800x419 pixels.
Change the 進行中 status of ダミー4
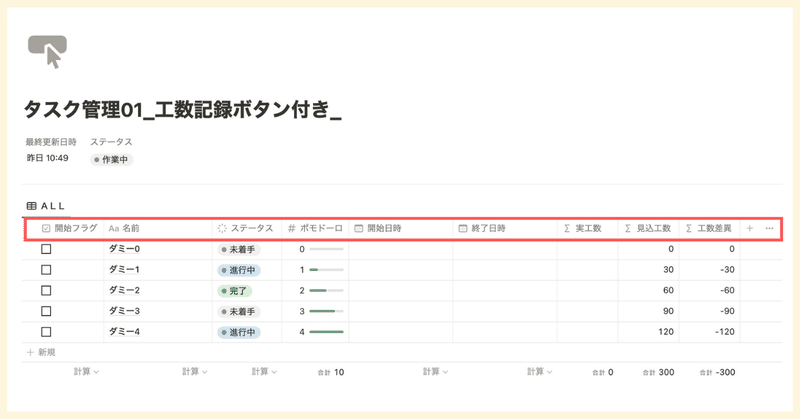point(239,332)
